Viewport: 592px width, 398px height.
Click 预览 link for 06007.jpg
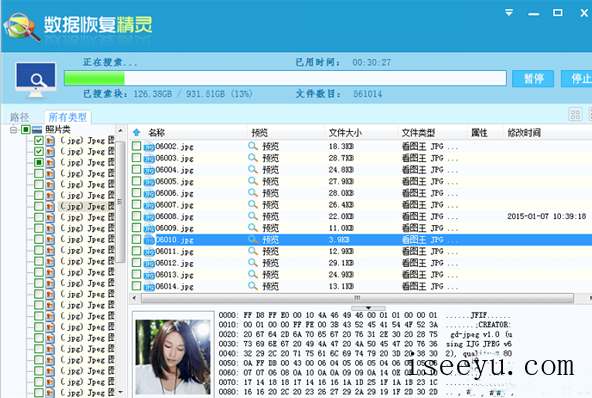(270, 205)
